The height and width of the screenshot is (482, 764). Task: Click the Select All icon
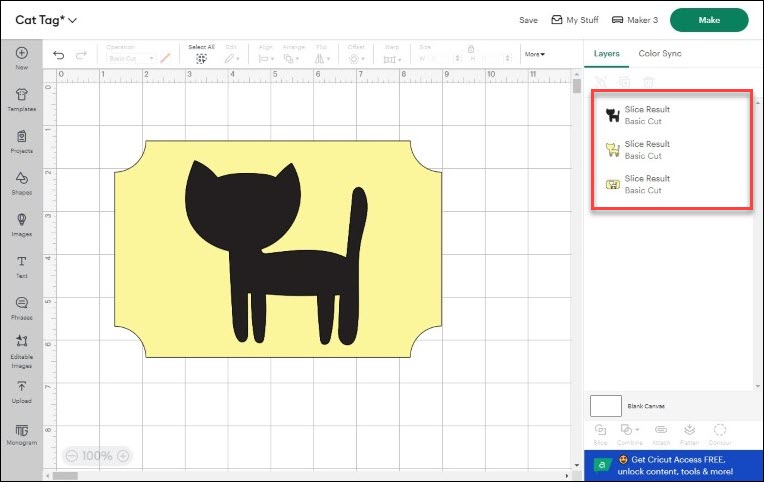201,58
